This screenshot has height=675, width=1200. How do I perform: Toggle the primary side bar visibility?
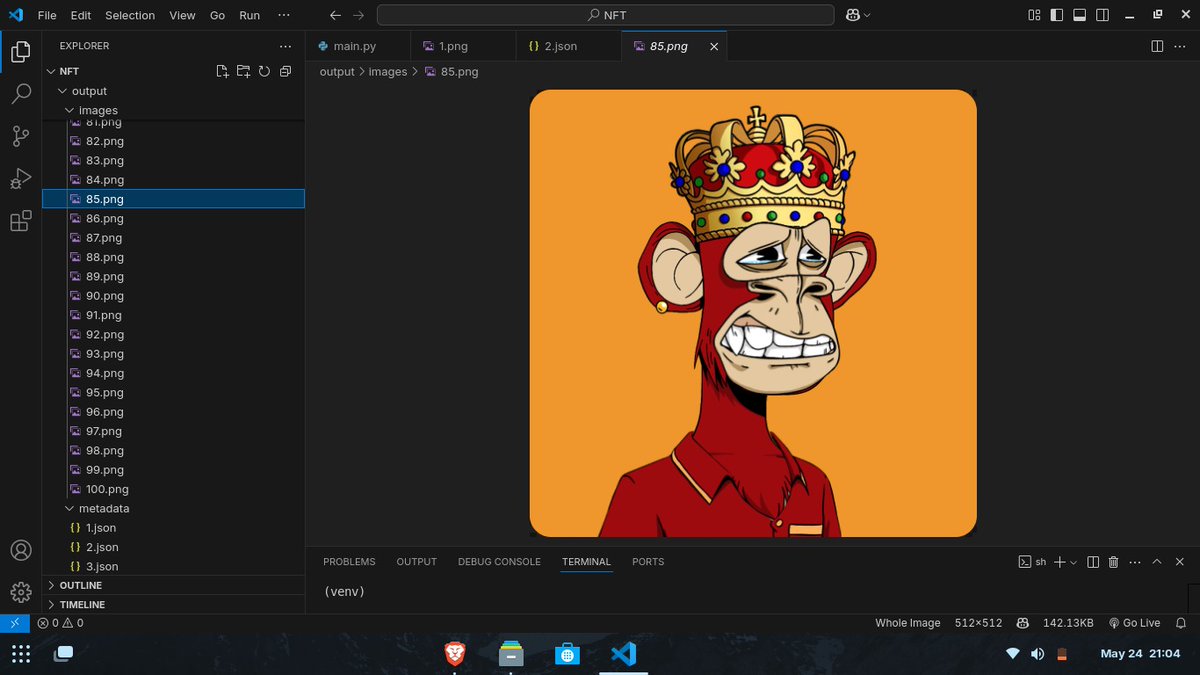point(1057,14)
